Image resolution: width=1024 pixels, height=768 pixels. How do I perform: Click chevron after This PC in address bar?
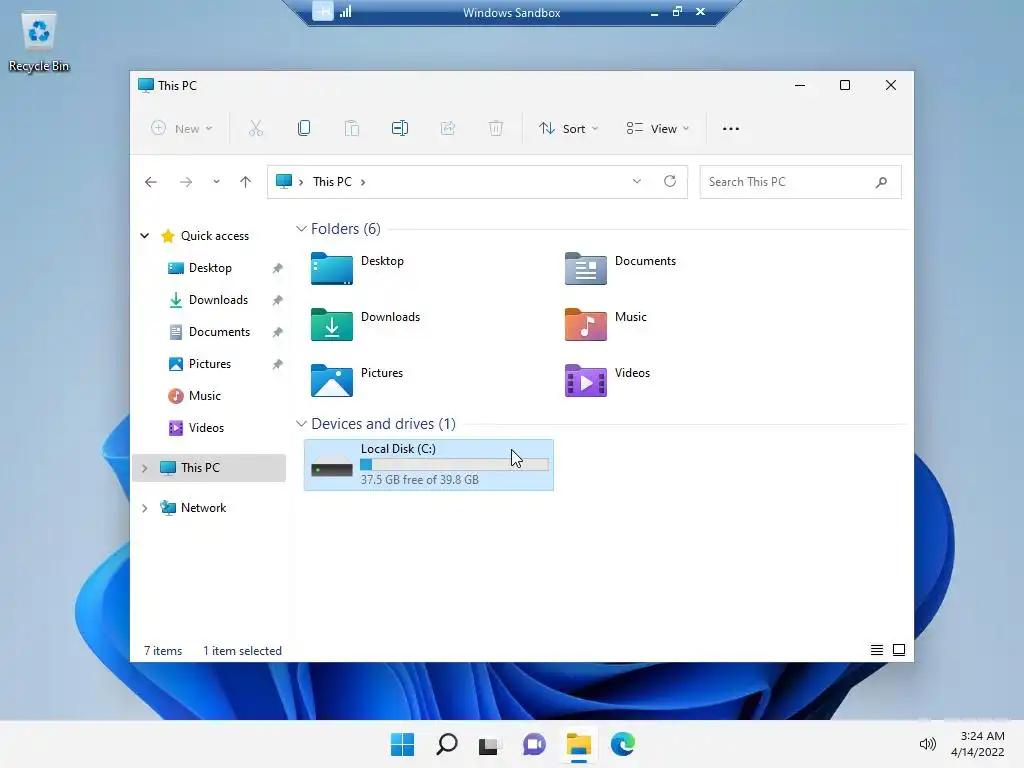click(363, 182)
